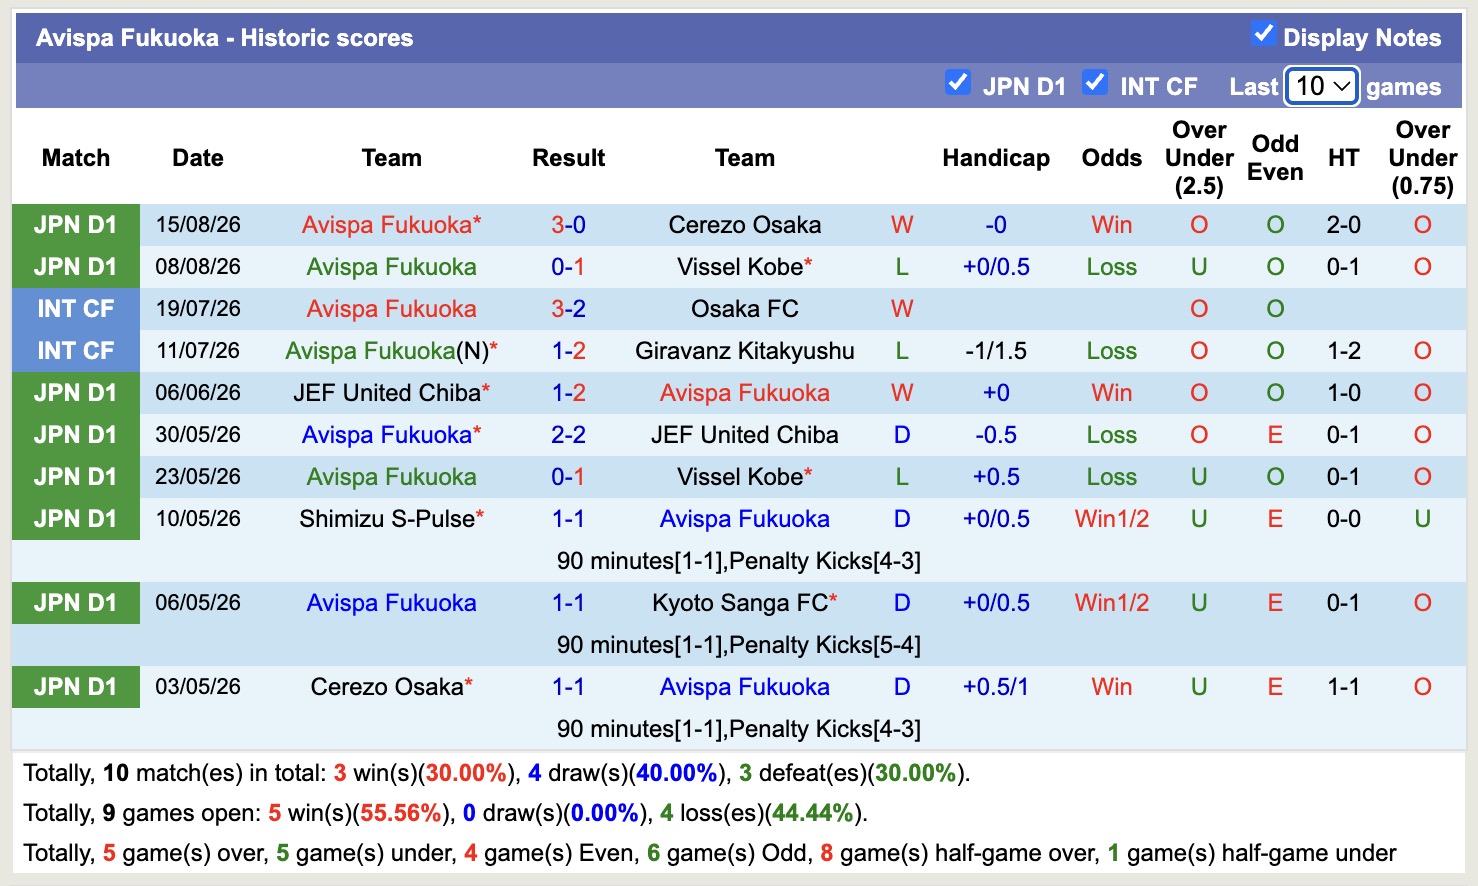Disable the INT CF competition filter
1478x886 pixels.
click(x=1095, y=83)
